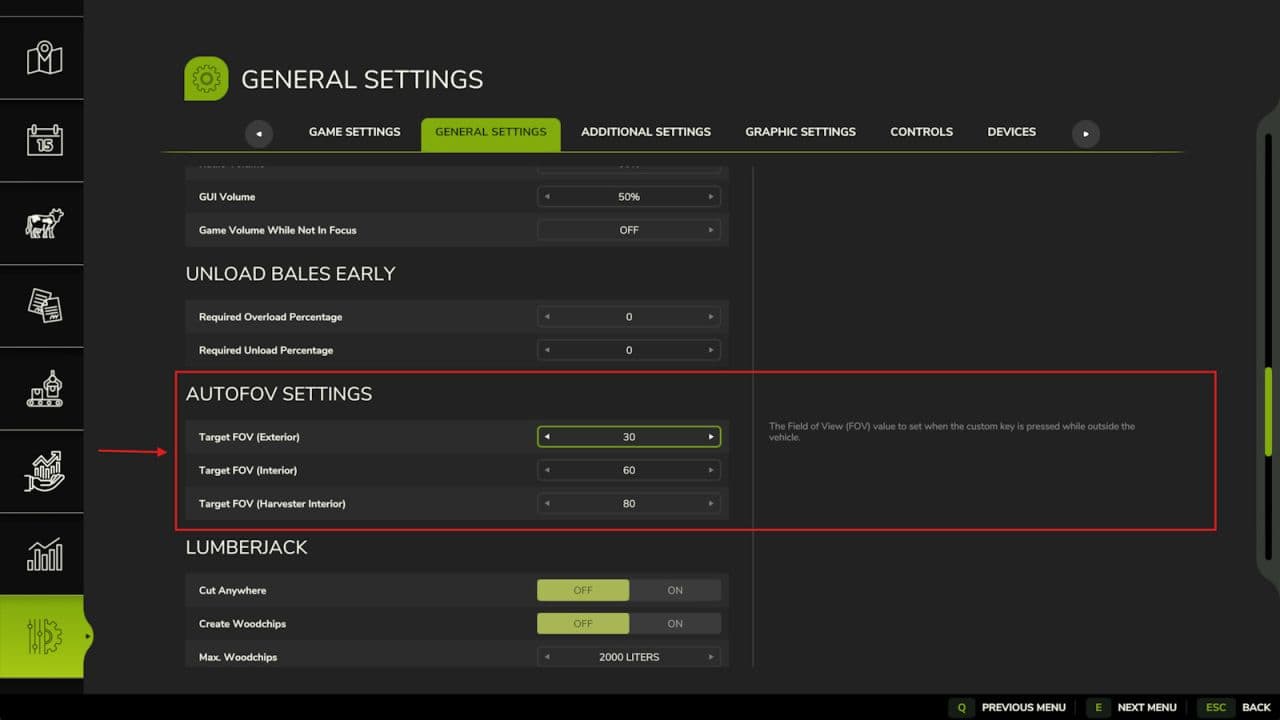Open the calendar sidebar icon
Viewport: 1280px width, 720px height.
point(44,140)
